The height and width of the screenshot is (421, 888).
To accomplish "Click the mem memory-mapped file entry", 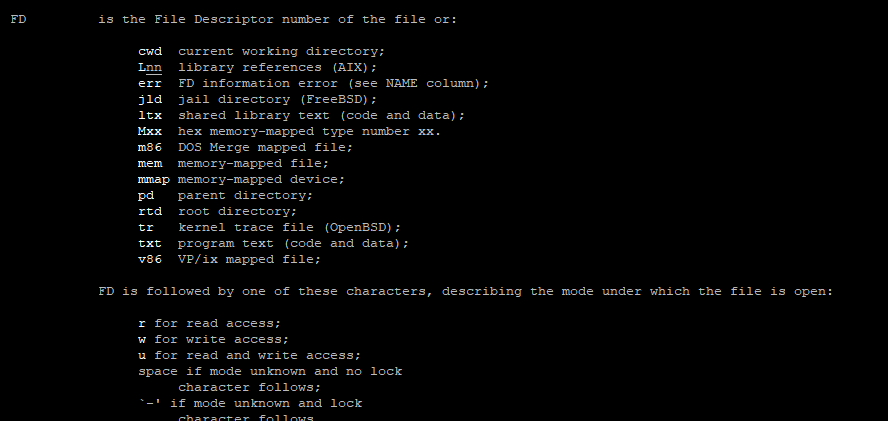I will pyautogui.click(x=233, y=163).
